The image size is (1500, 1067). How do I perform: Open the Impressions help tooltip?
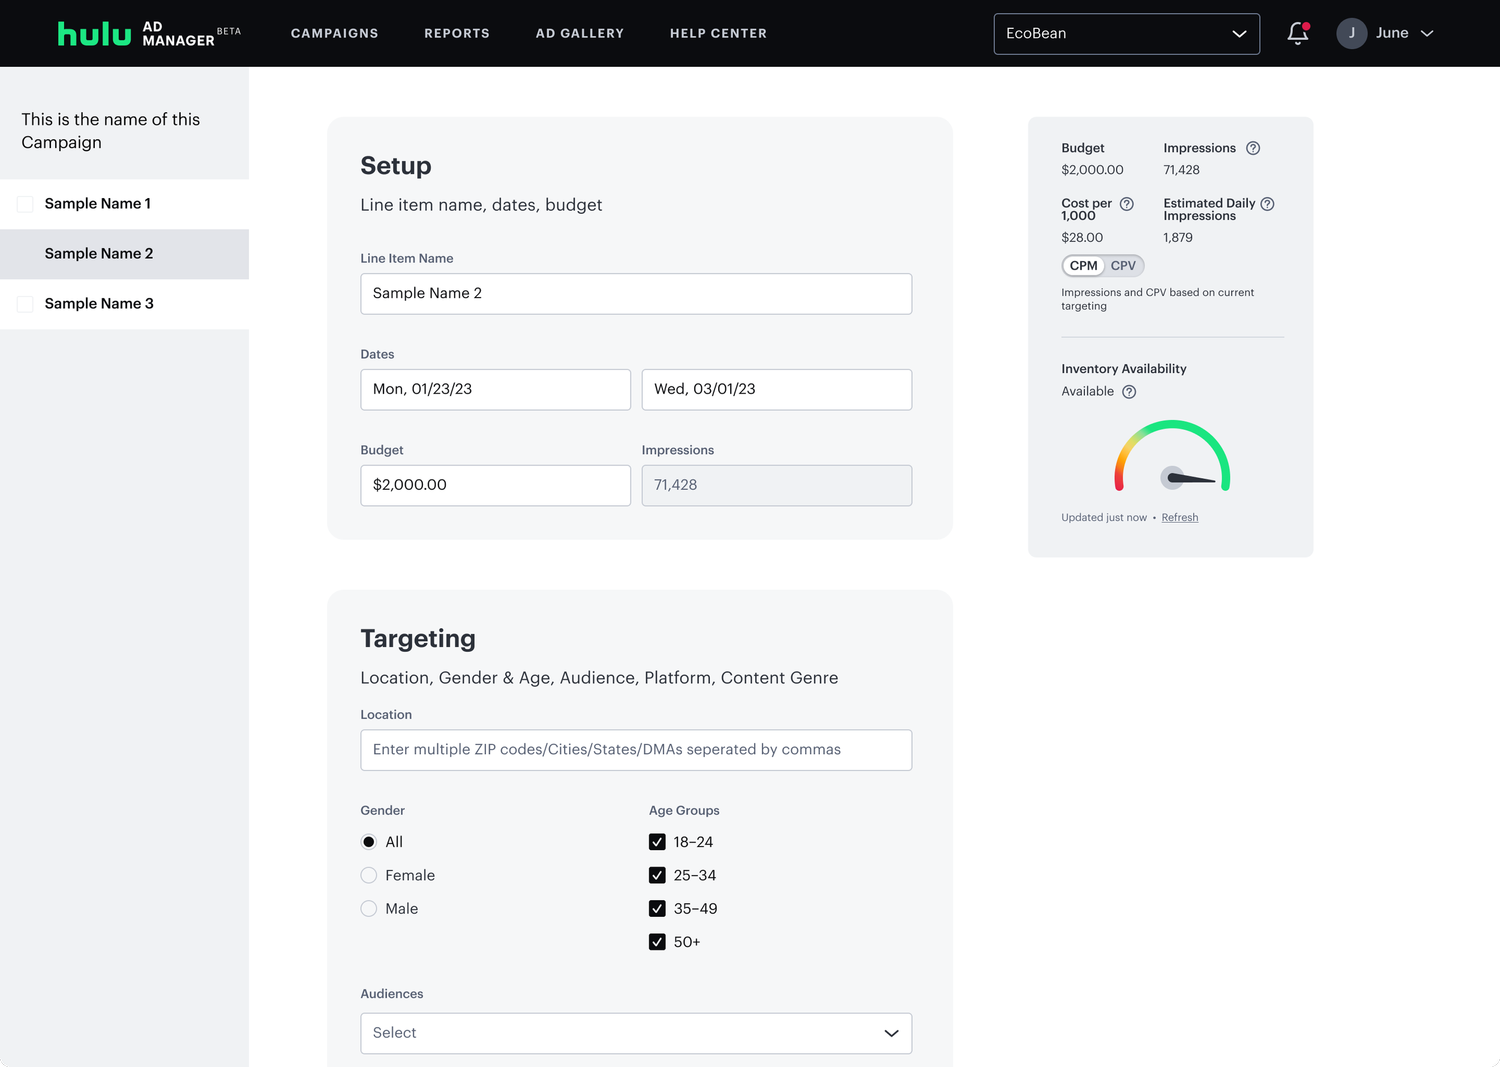tap(1253, 147)
